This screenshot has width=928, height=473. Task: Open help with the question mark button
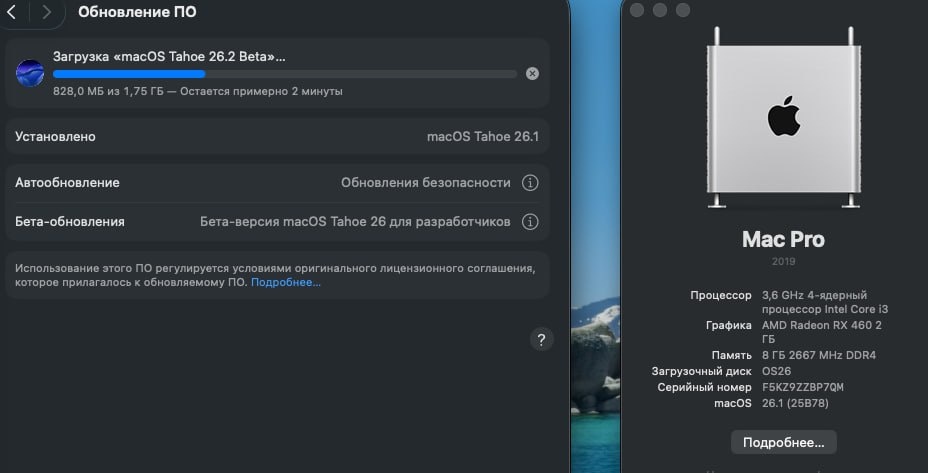541,340
